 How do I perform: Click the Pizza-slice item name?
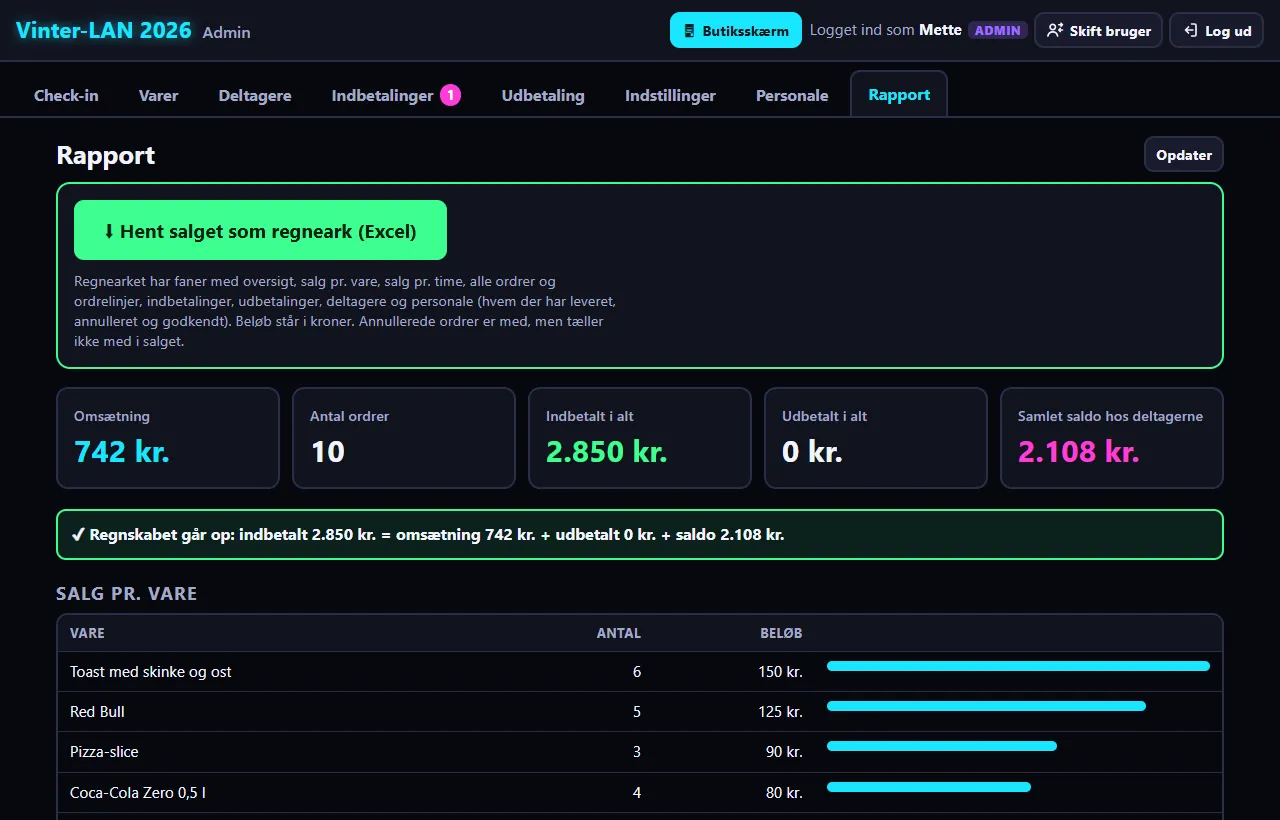(105, 752)
